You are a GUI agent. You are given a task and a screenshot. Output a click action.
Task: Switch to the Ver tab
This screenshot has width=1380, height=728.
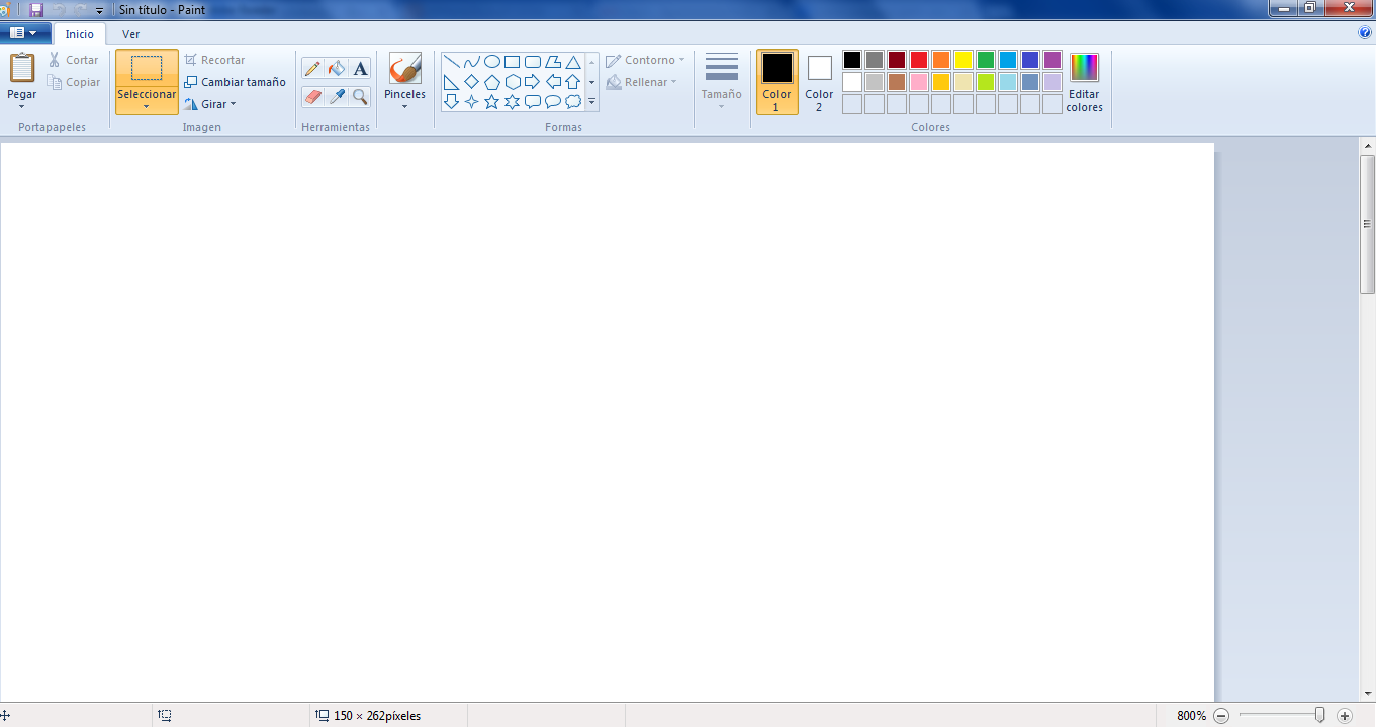tap(130, 33)
